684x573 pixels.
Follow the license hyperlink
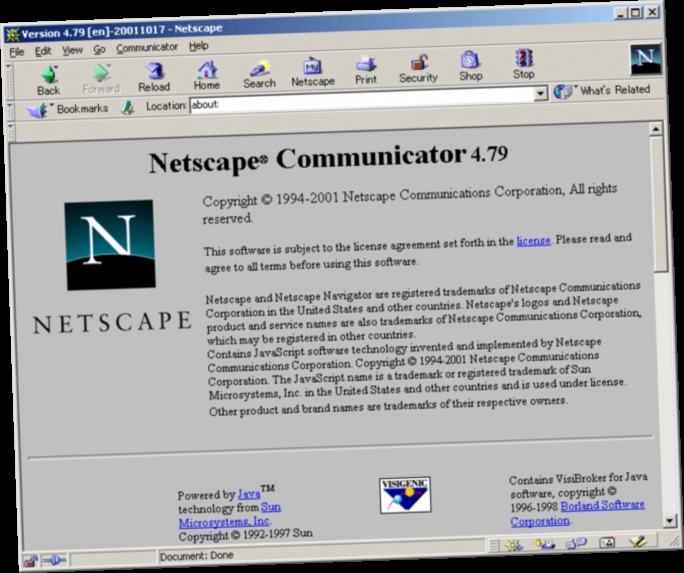[533, 241]
